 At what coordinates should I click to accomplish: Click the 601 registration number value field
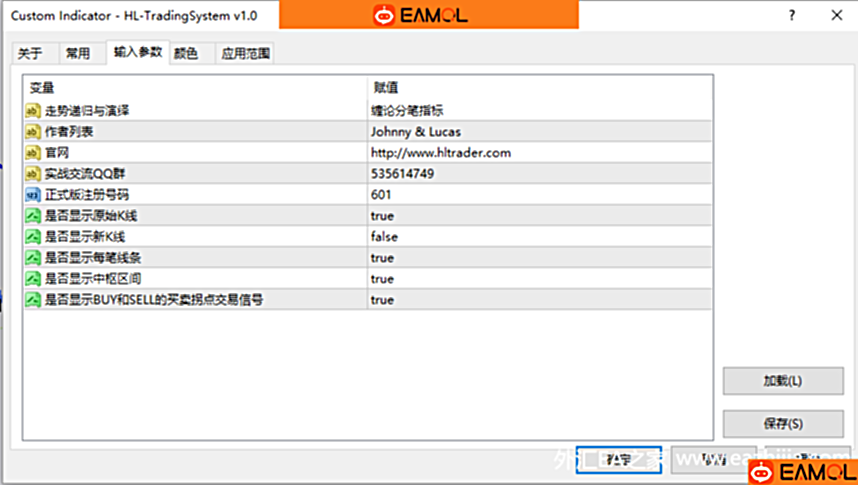pyautogui.click(x=381, y=195)
